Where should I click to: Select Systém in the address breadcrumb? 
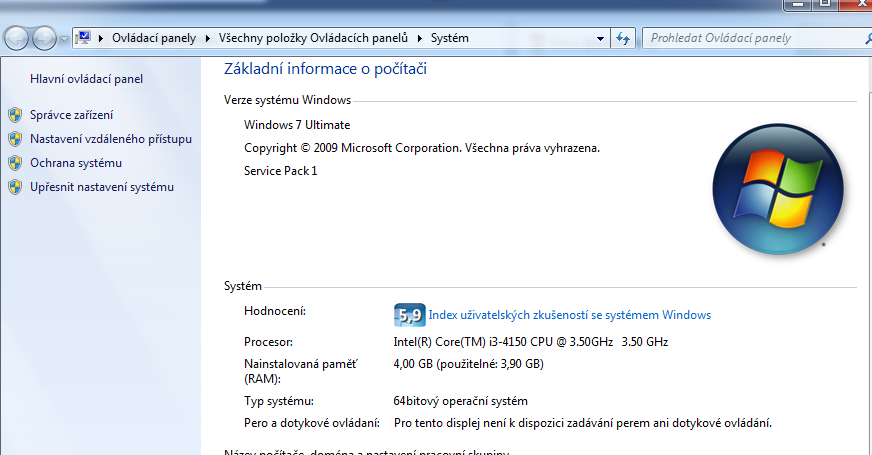click(x=449, y=38)
